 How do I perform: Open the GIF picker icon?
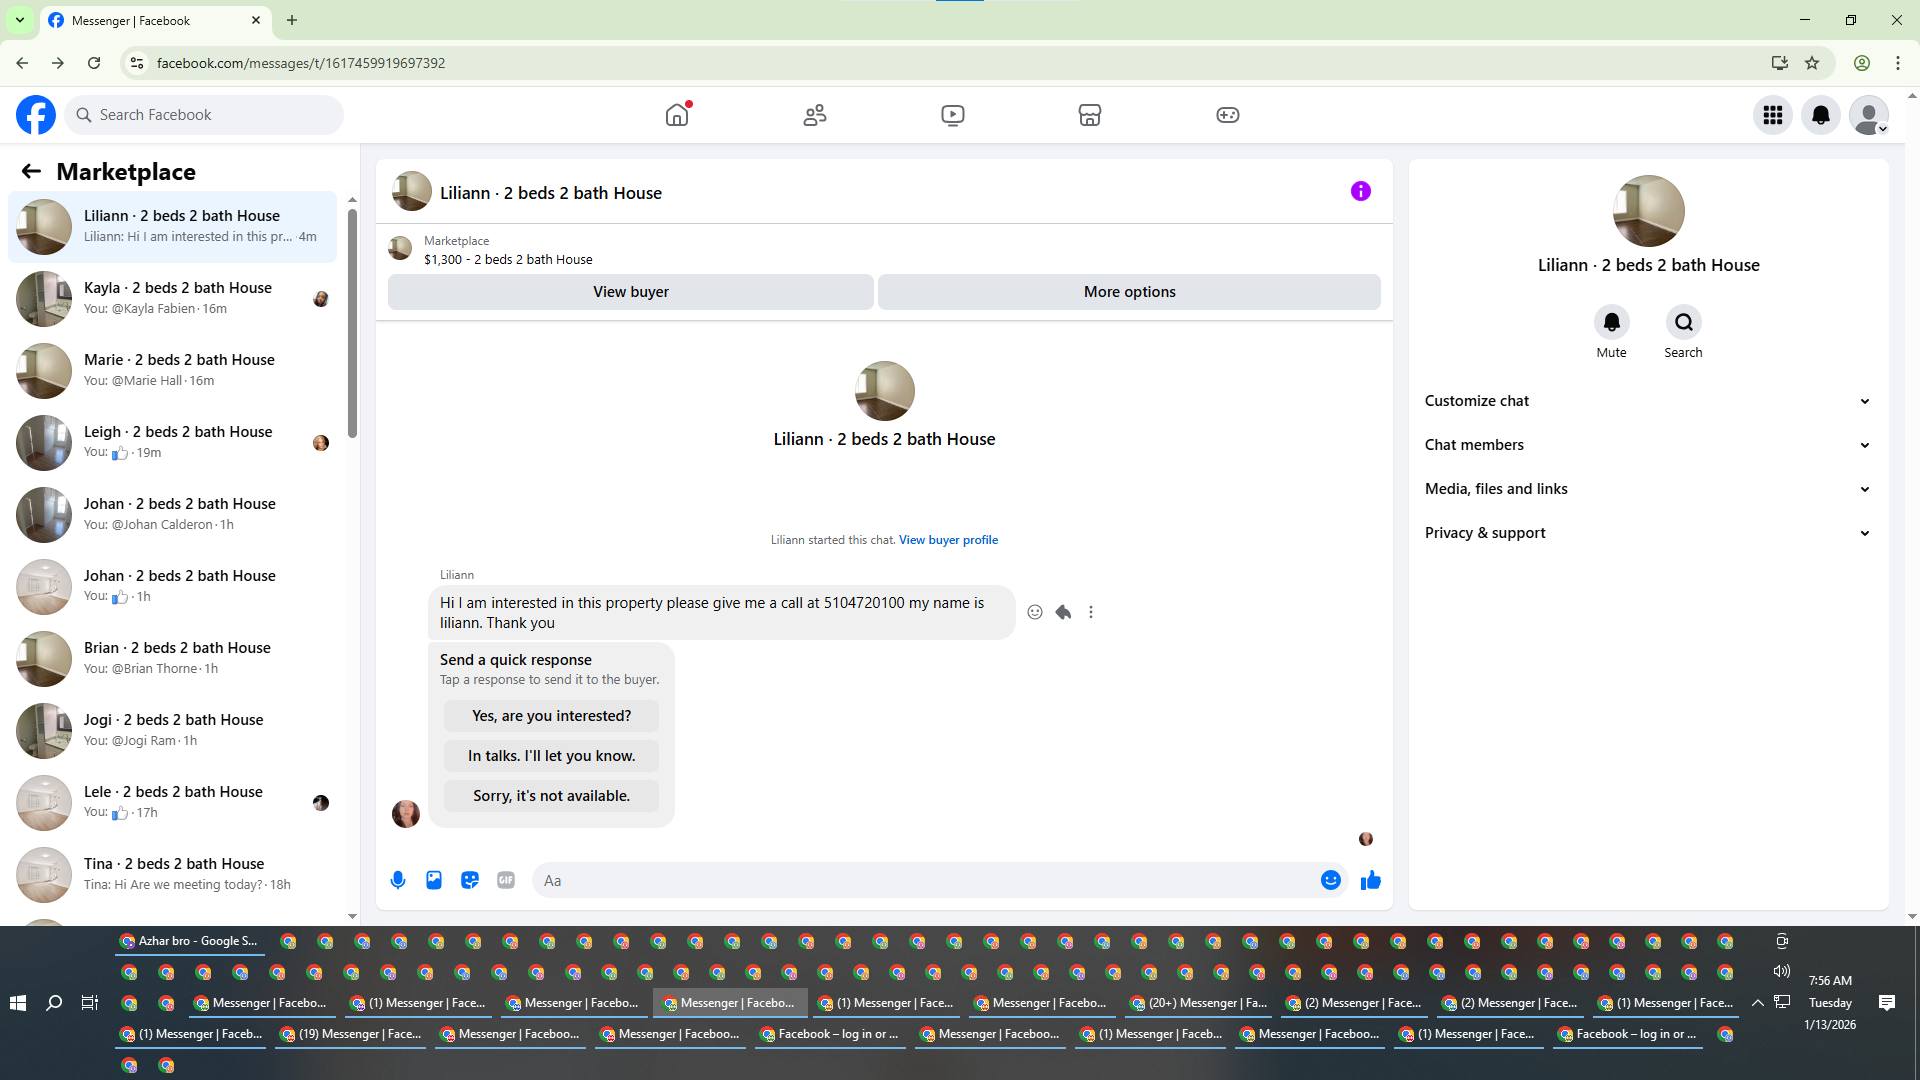pyautogui.click(x=506, y=880)
